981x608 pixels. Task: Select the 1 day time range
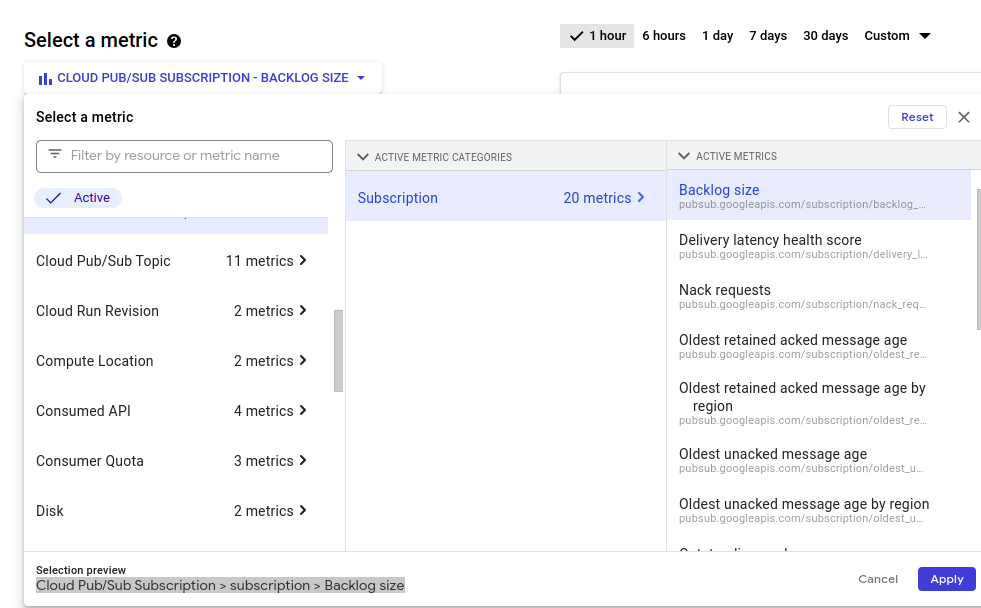pos(717,35)
